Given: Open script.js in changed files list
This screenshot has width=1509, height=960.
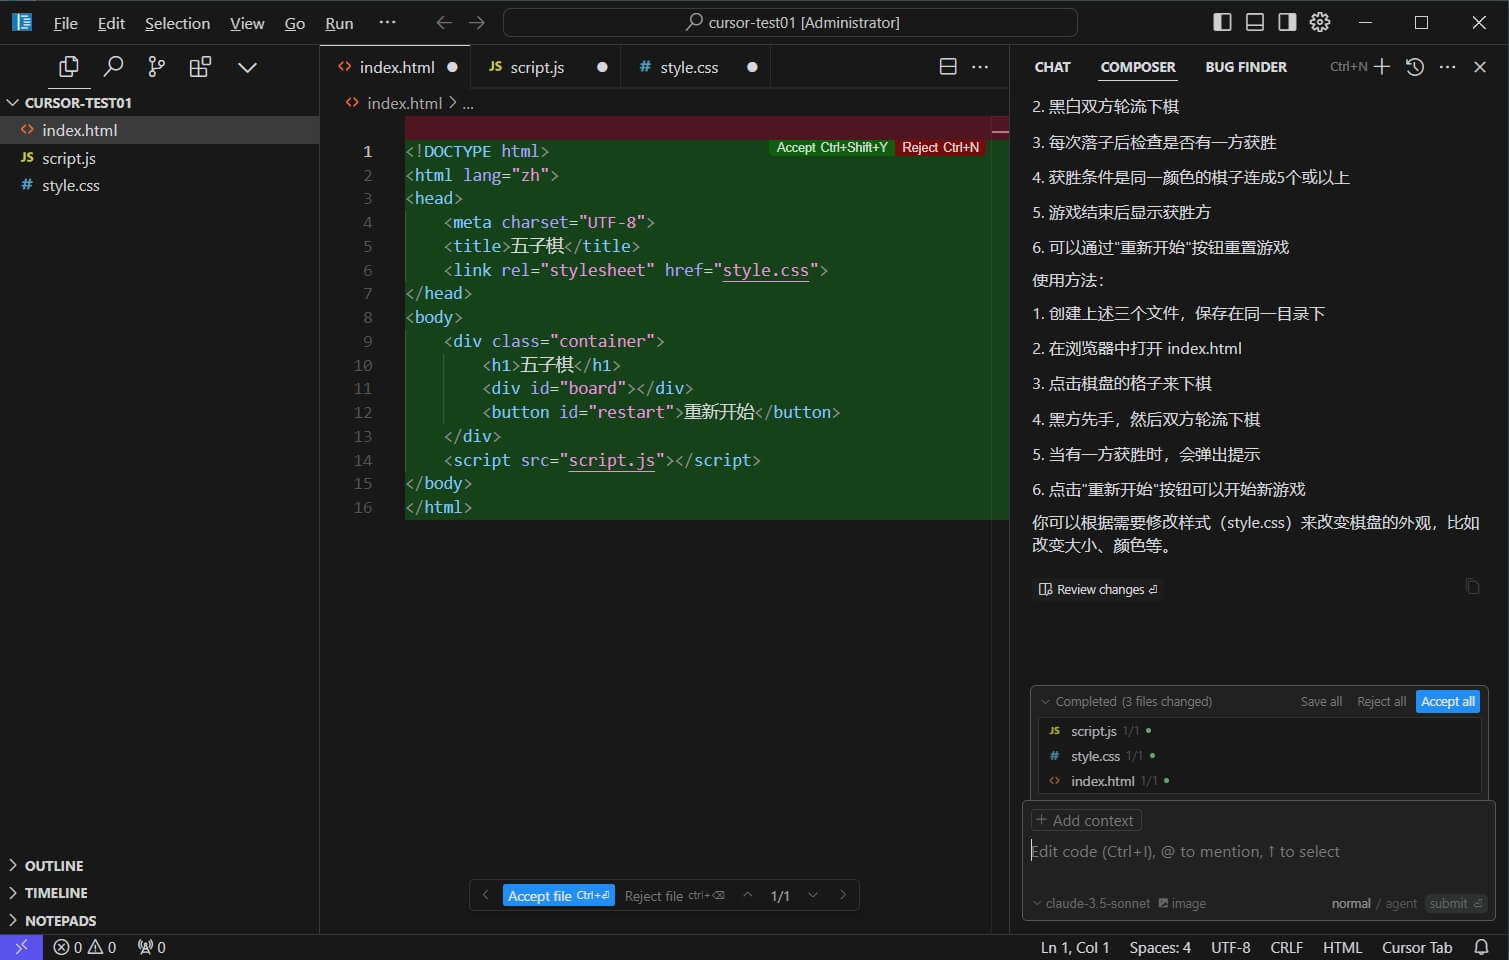Looking at the screenshot, I should coord(1093,731).
